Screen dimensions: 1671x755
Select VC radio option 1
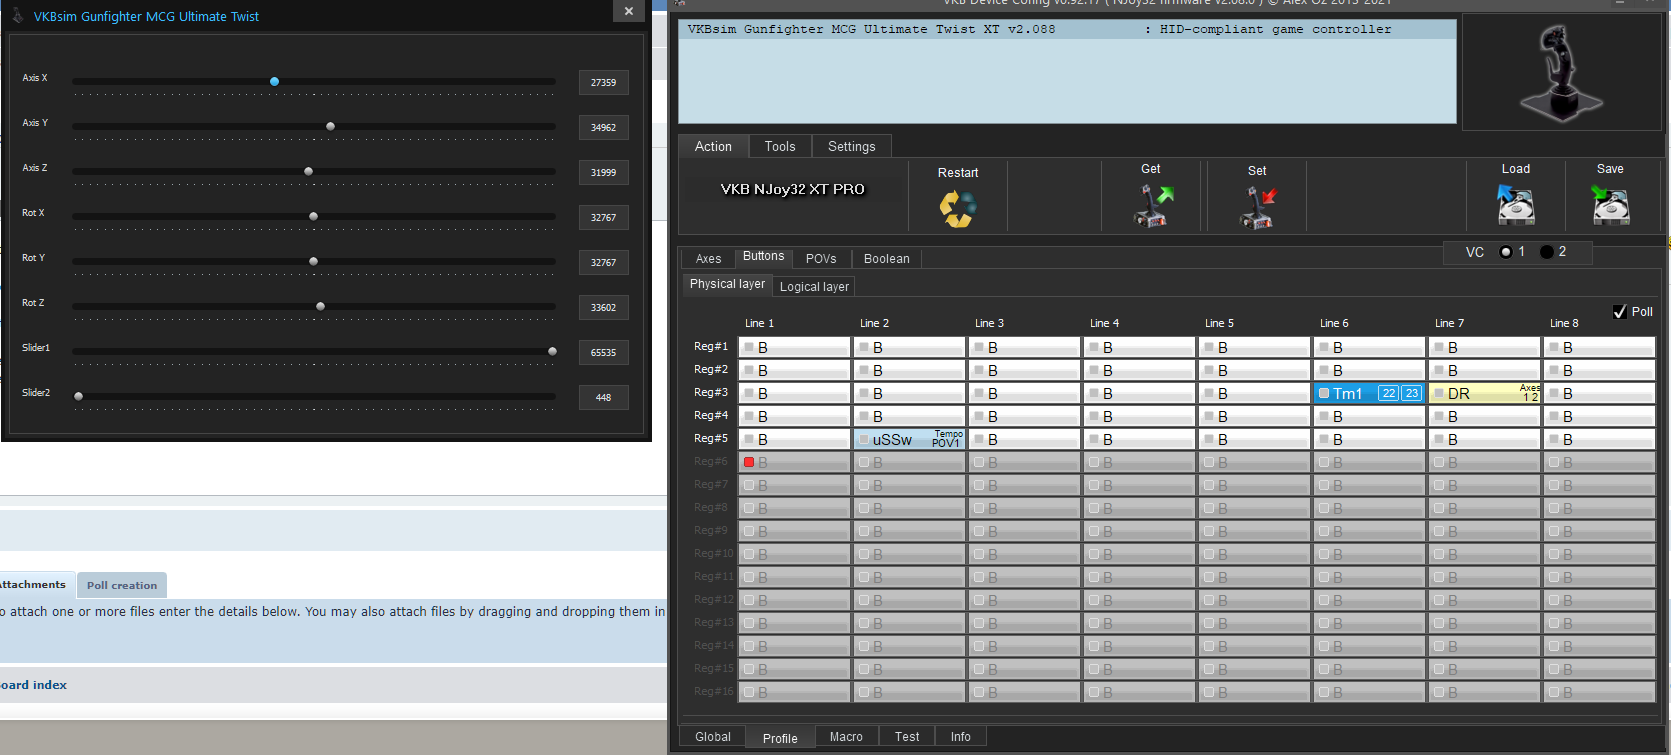[1506, 252]
